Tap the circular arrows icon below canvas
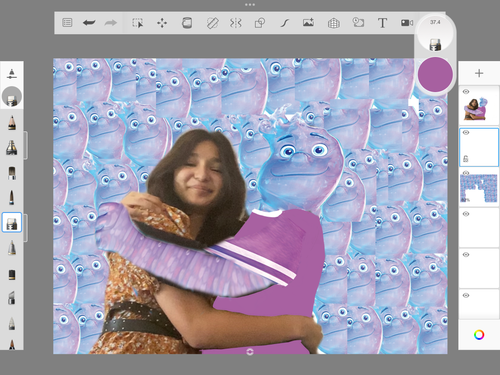The width and height of the screenshot is (500, 375). click(x=250, y=352)
